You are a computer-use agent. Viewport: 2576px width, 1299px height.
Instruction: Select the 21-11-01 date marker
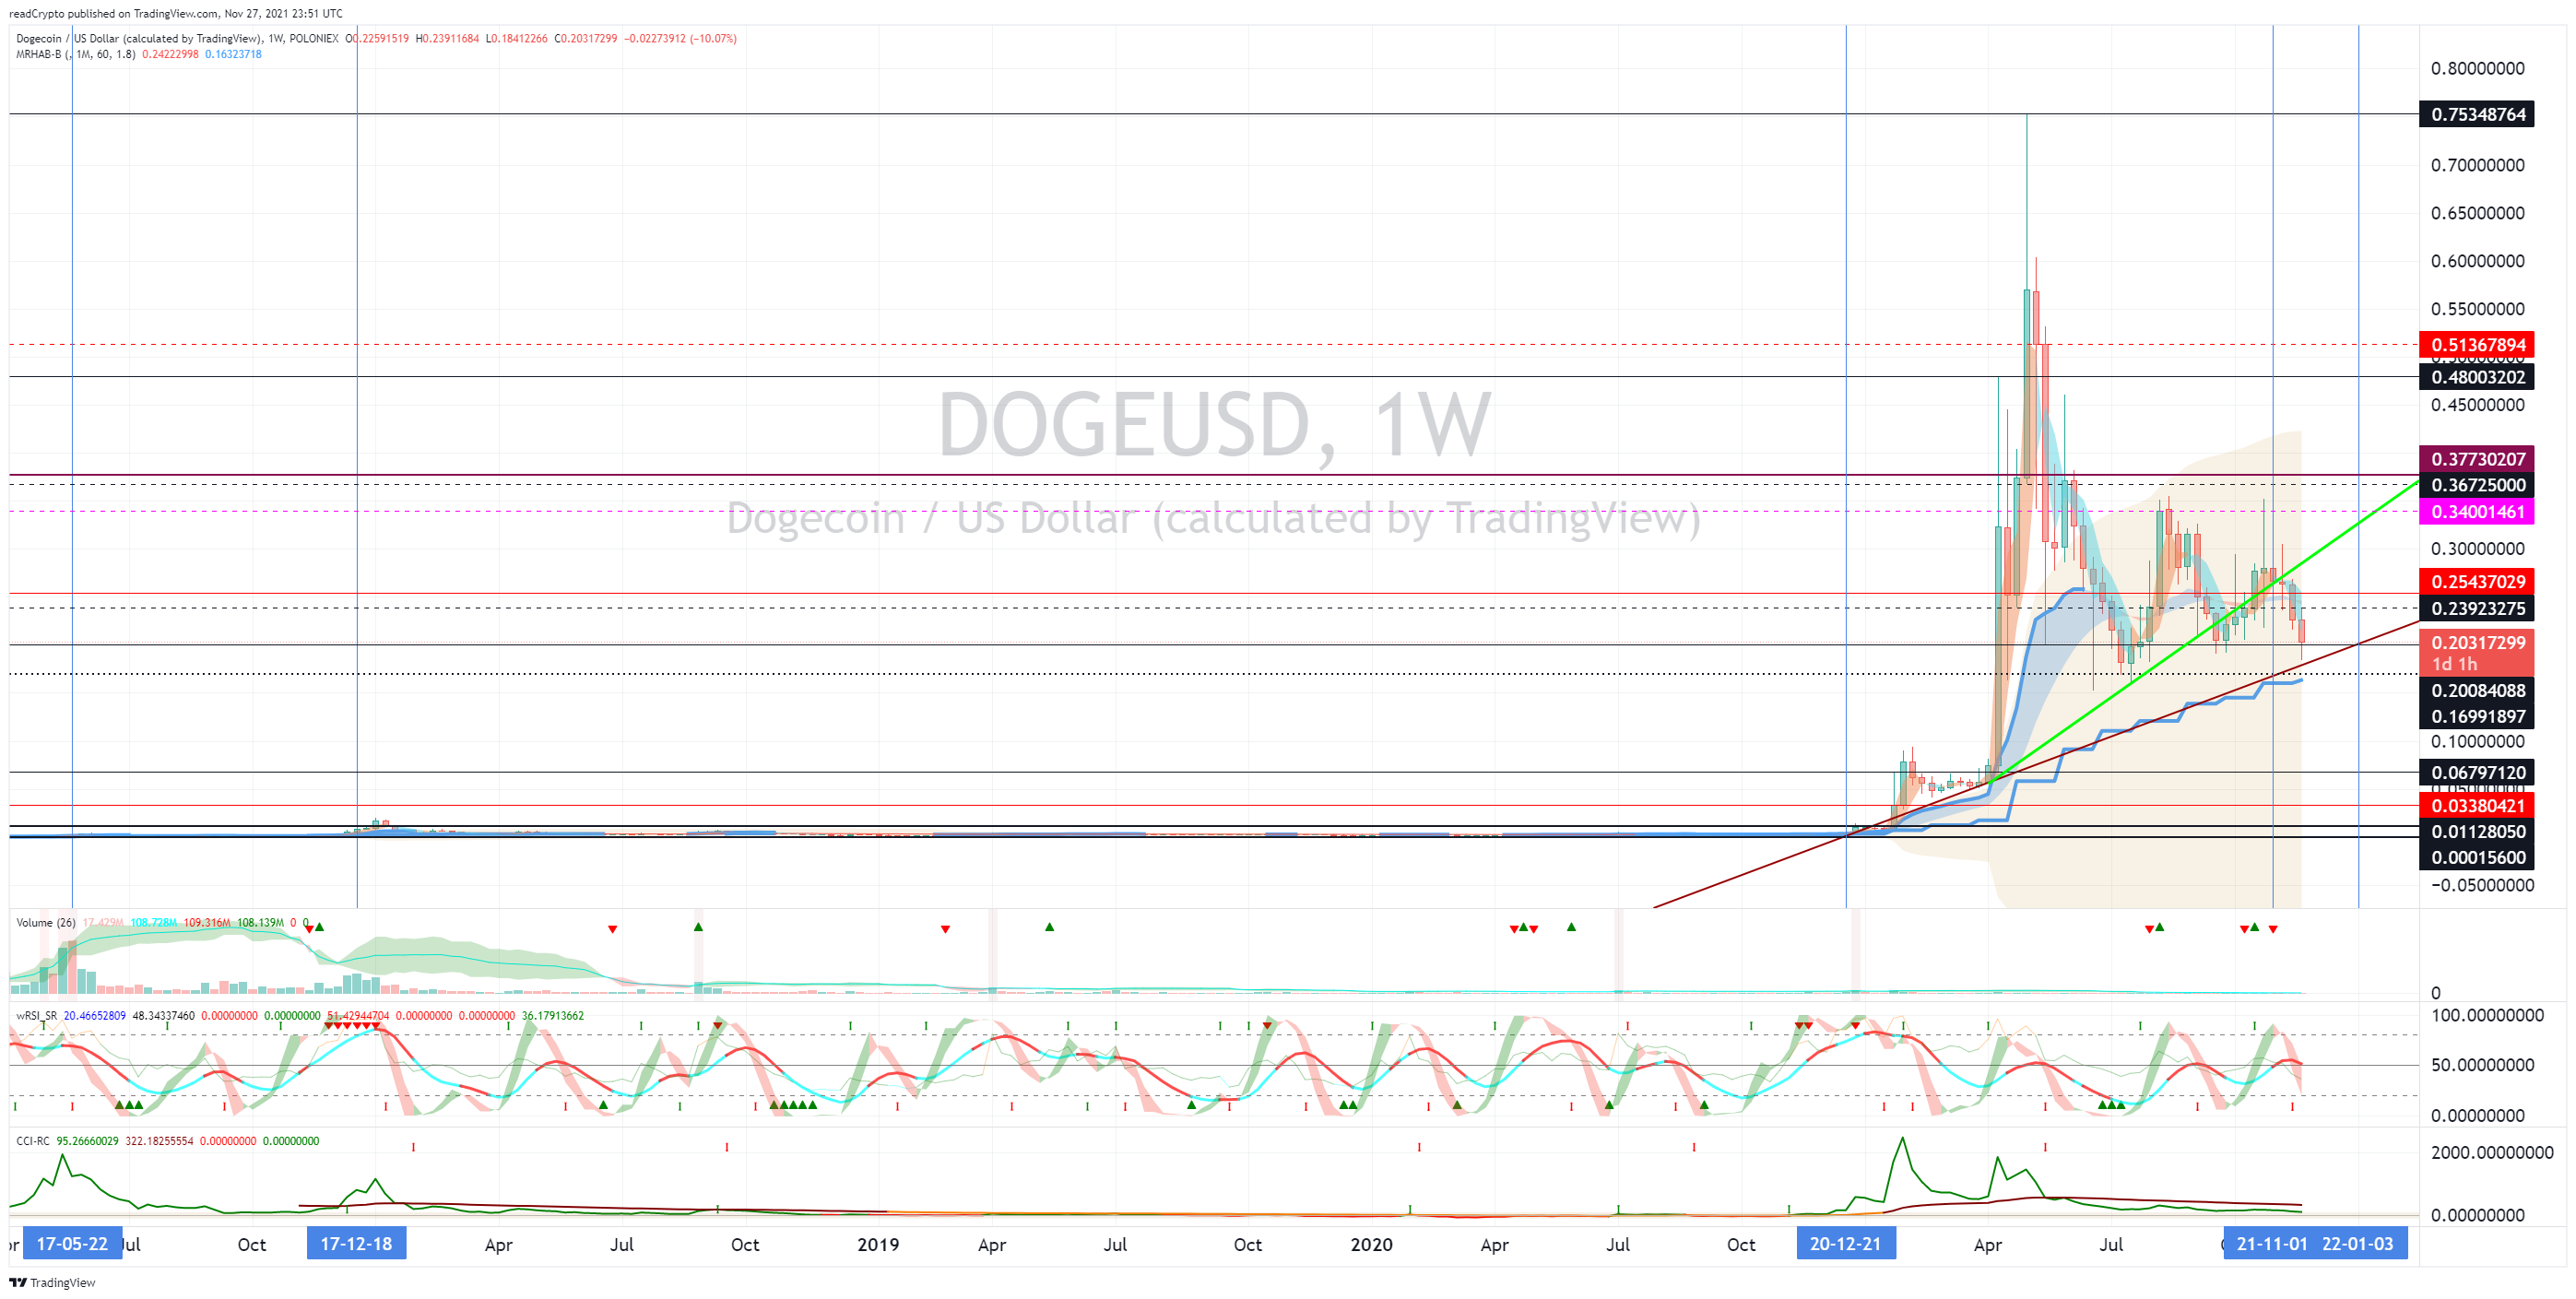tap(2271, 1244)
